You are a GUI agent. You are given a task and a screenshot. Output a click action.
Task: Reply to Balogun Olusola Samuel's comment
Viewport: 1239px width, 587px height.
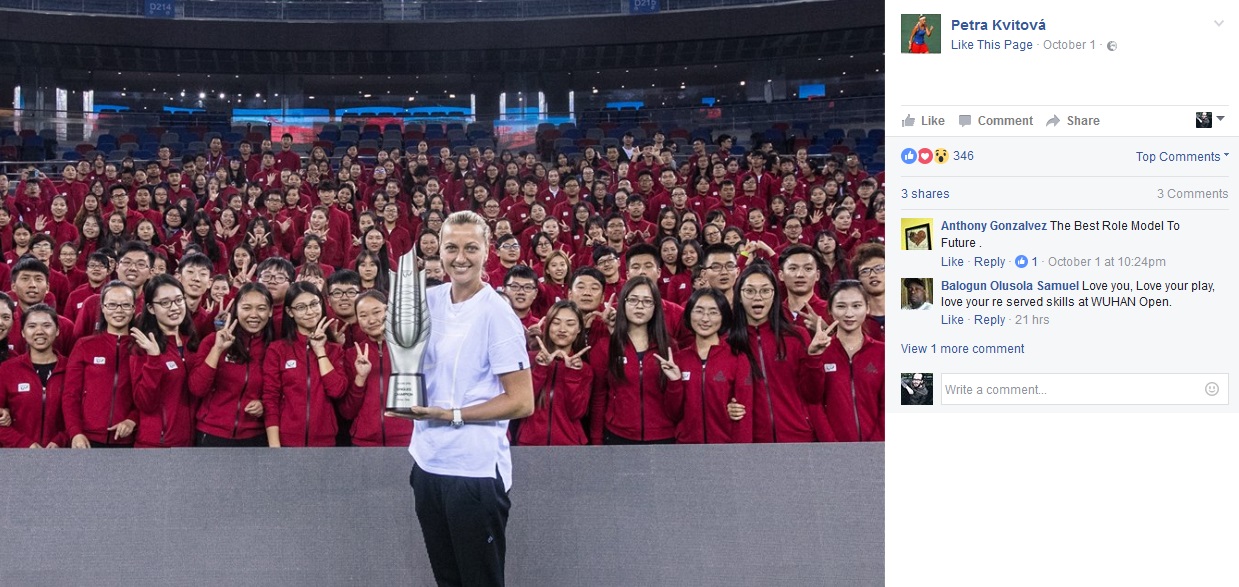pos(989,320)
